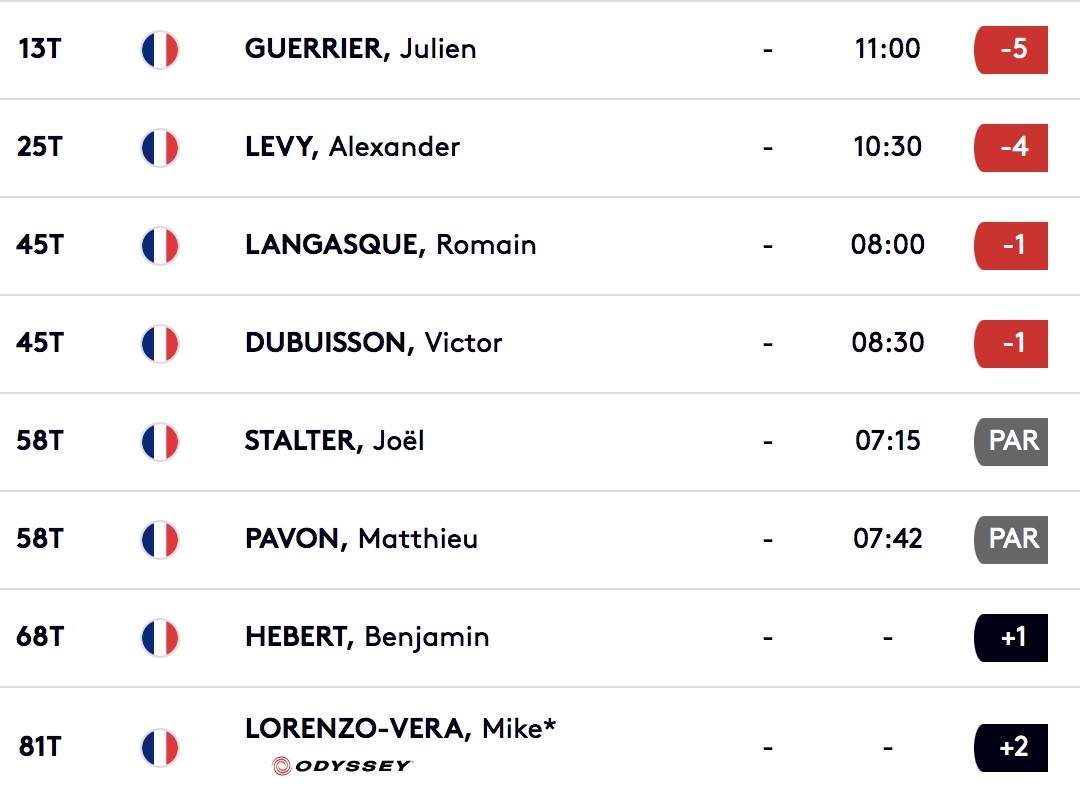Click the Odyssey sponsor logo

pos(342,765)
